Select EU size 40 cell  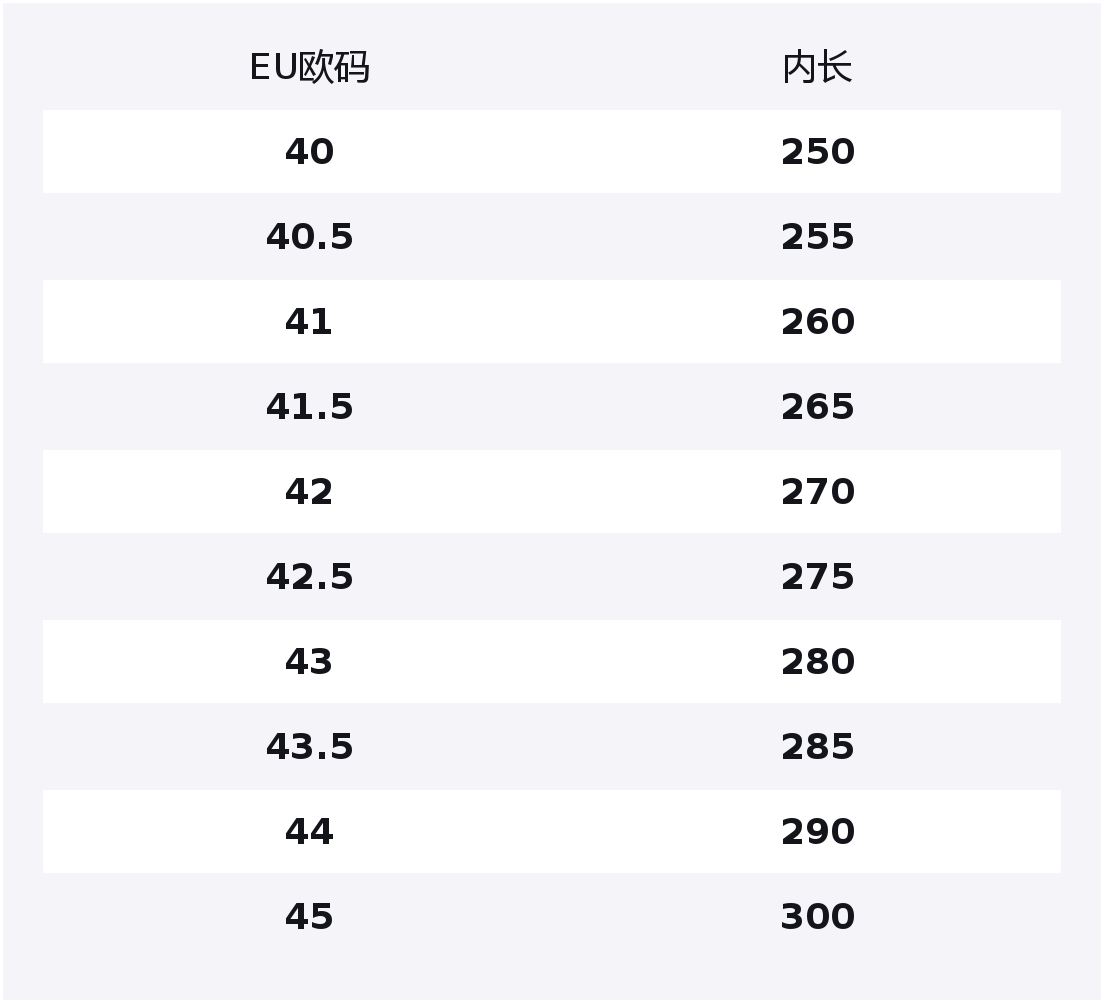point(309,151)
